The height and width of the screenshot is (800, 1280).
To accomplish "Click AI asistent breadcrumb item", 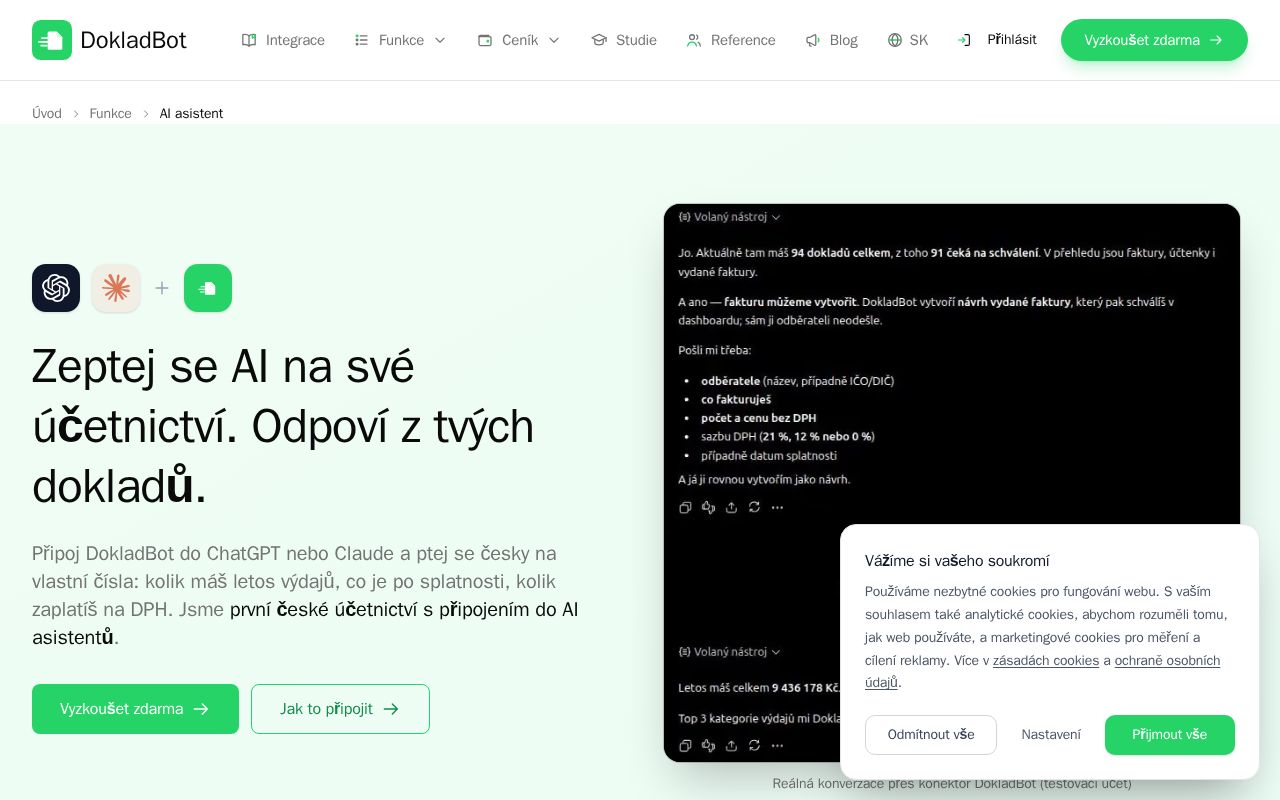I will click(x=191, y=114).
